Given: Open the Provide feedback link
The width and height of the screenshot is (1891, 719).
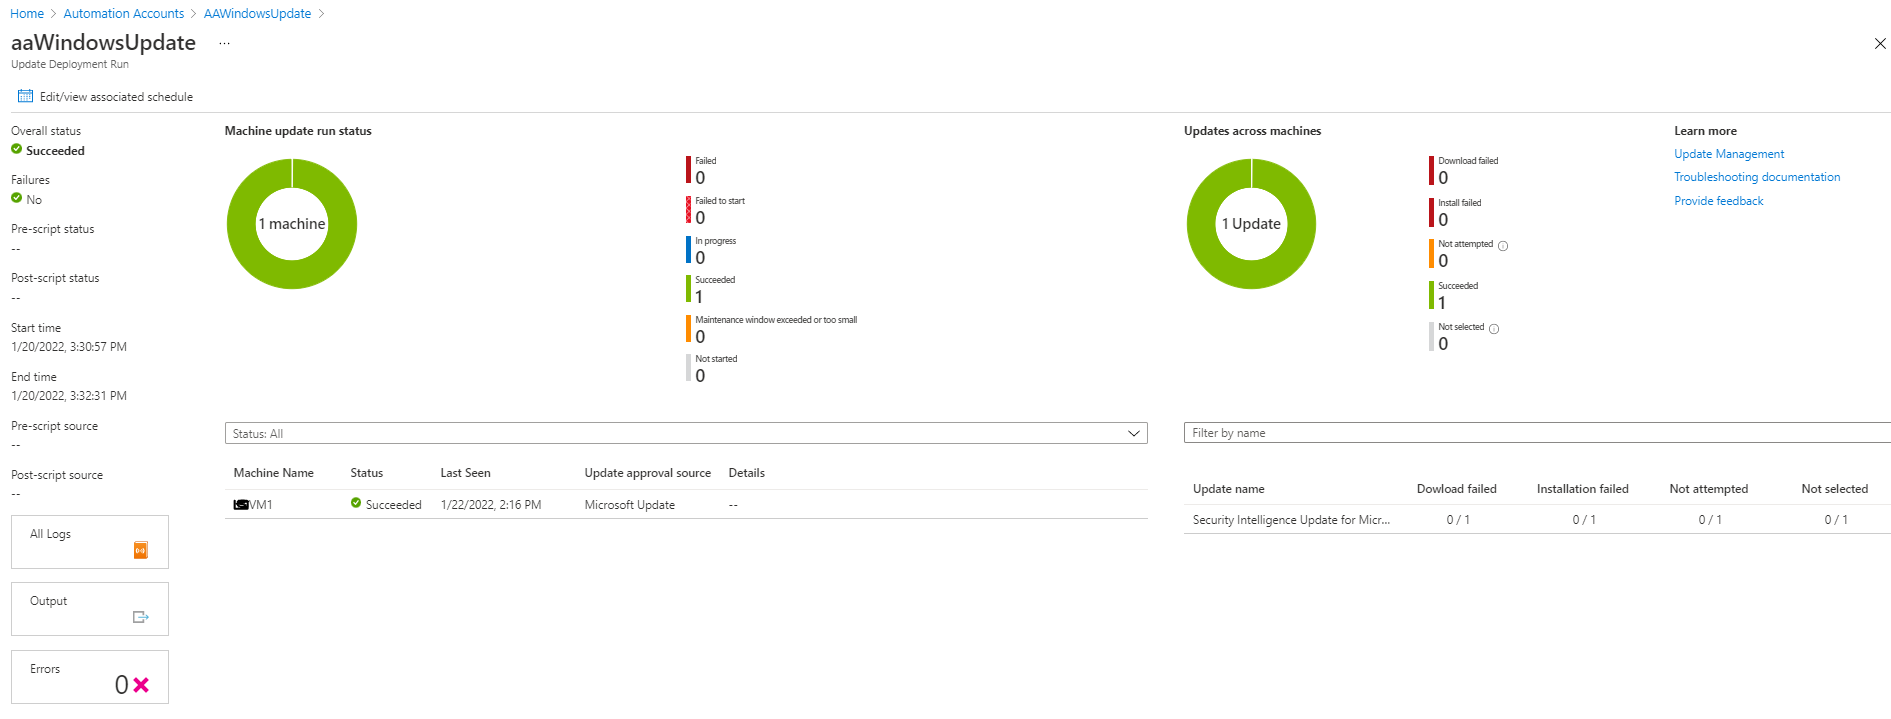Looking at the screenshot, I should pyautogui.click(x=1719, y=201).
